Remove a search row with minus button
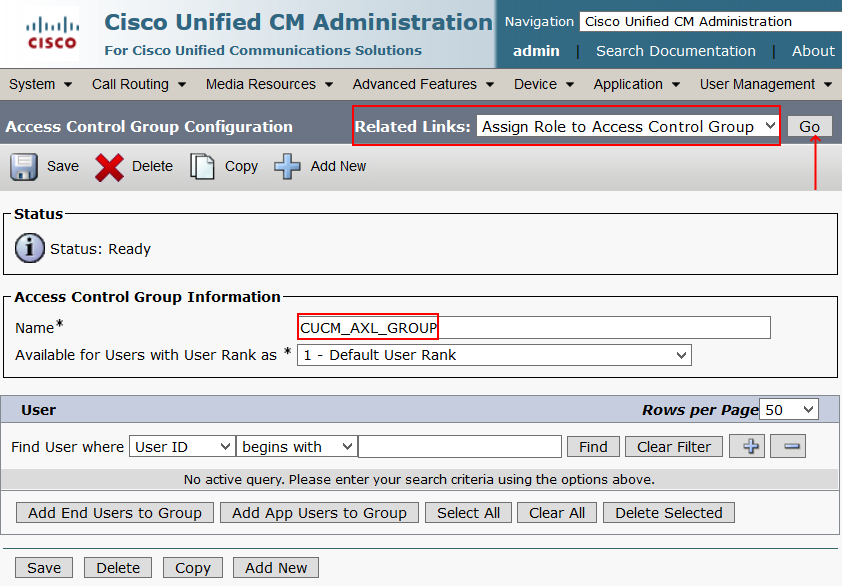The image size is (842, 586). 788,446
